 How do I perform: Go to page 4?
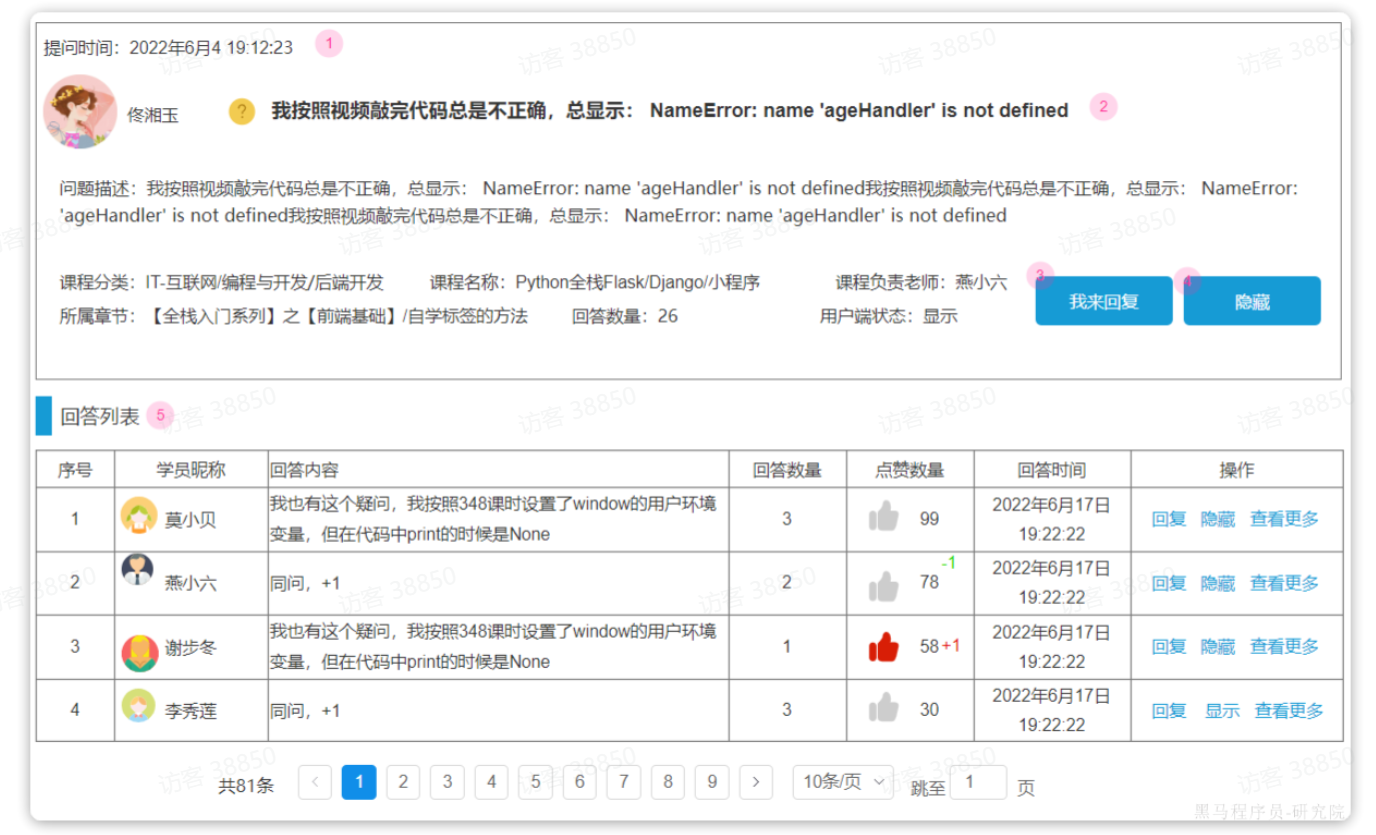491,782
